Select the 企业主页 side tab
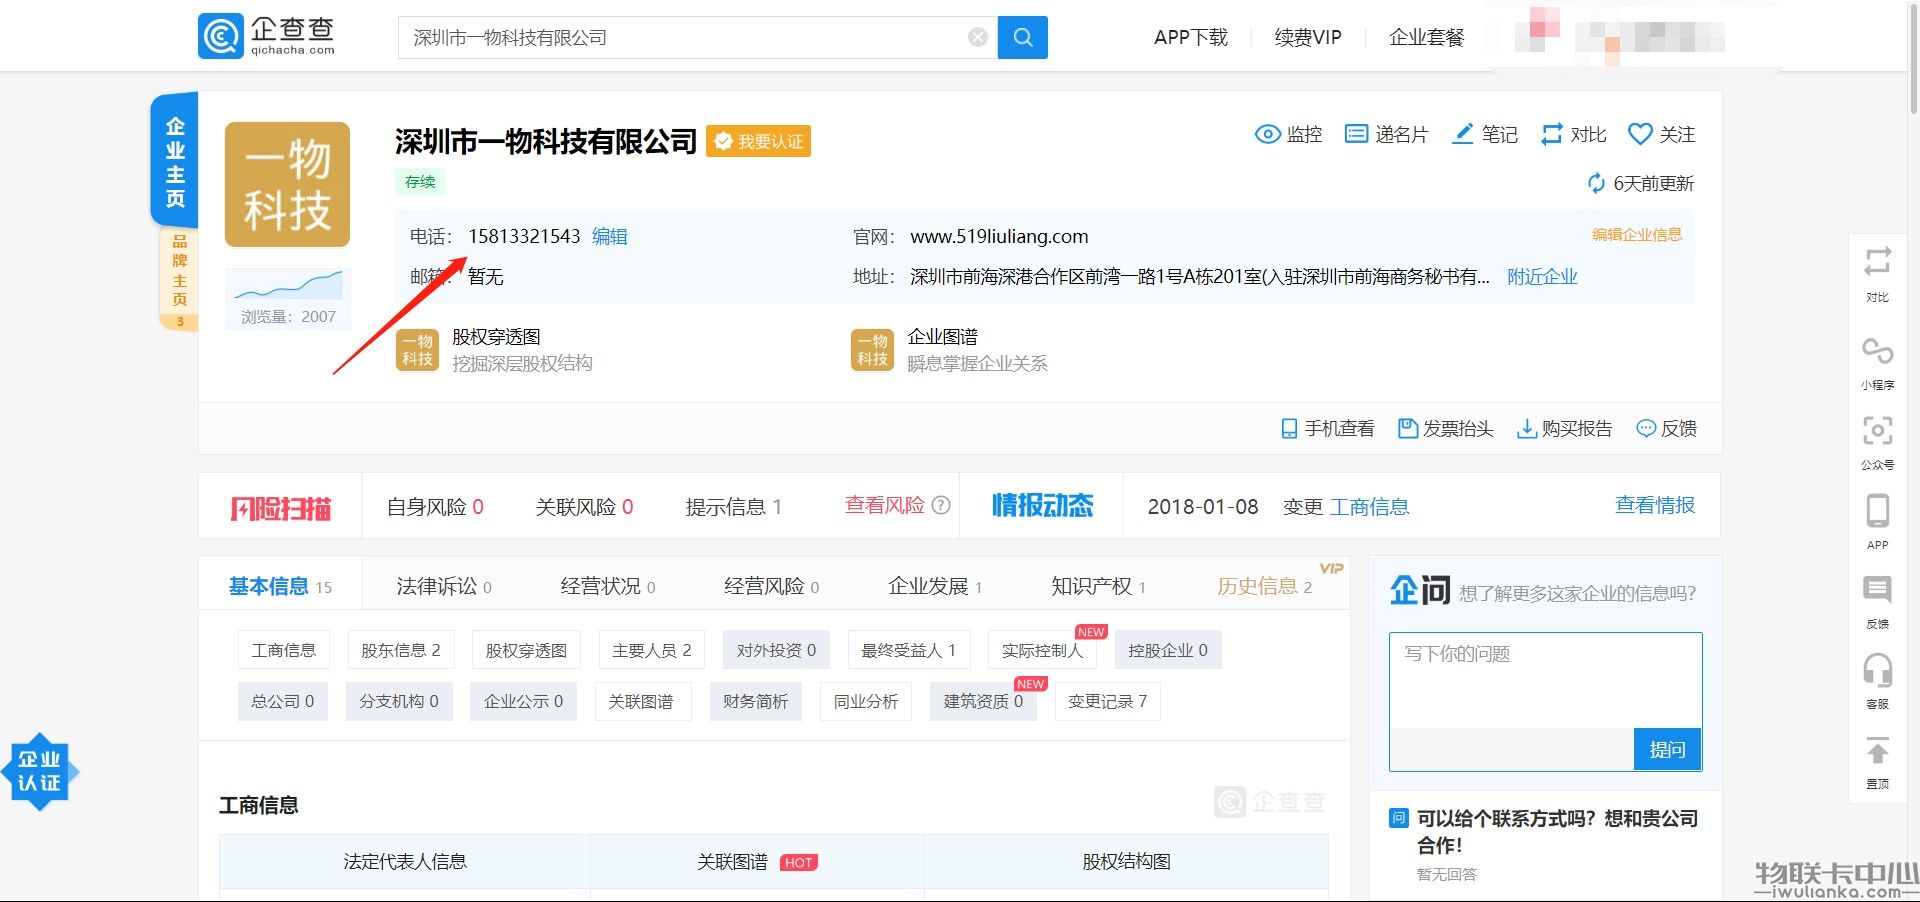Image resolution: width=1920 pixels, height=902 pixels. coord(175,161)
